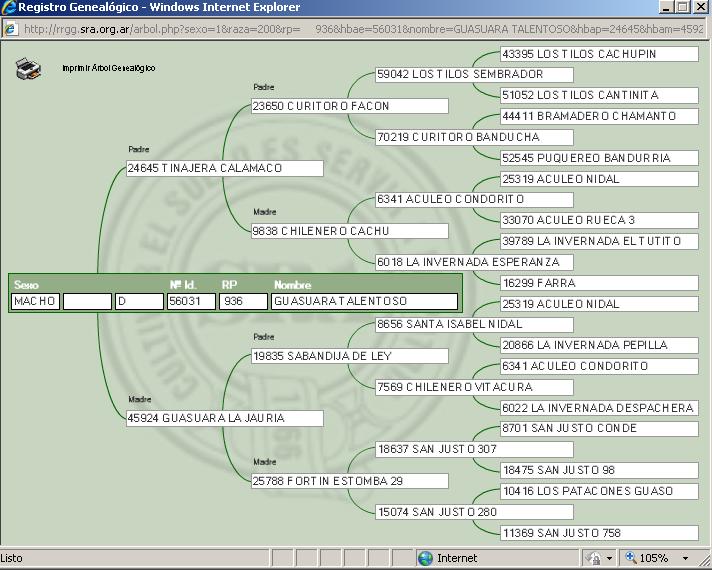
Task: Click the Internet zone globe icon
Action: tap(425, 558)
